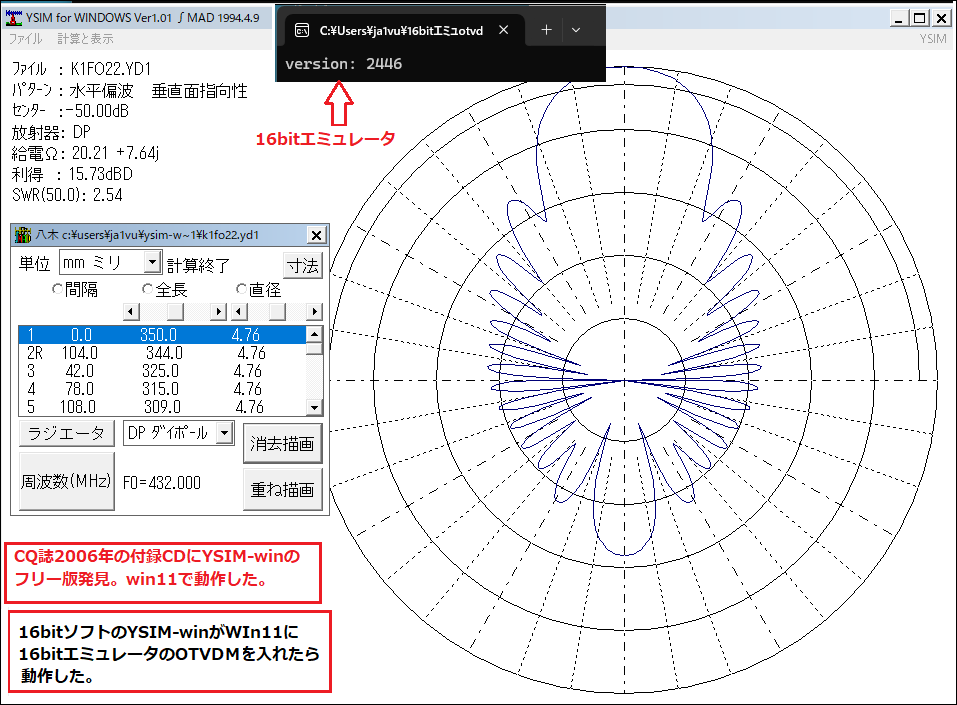Open a new terminal tab with plus
This screenshot has height=705, width=957.
[546, 30]
